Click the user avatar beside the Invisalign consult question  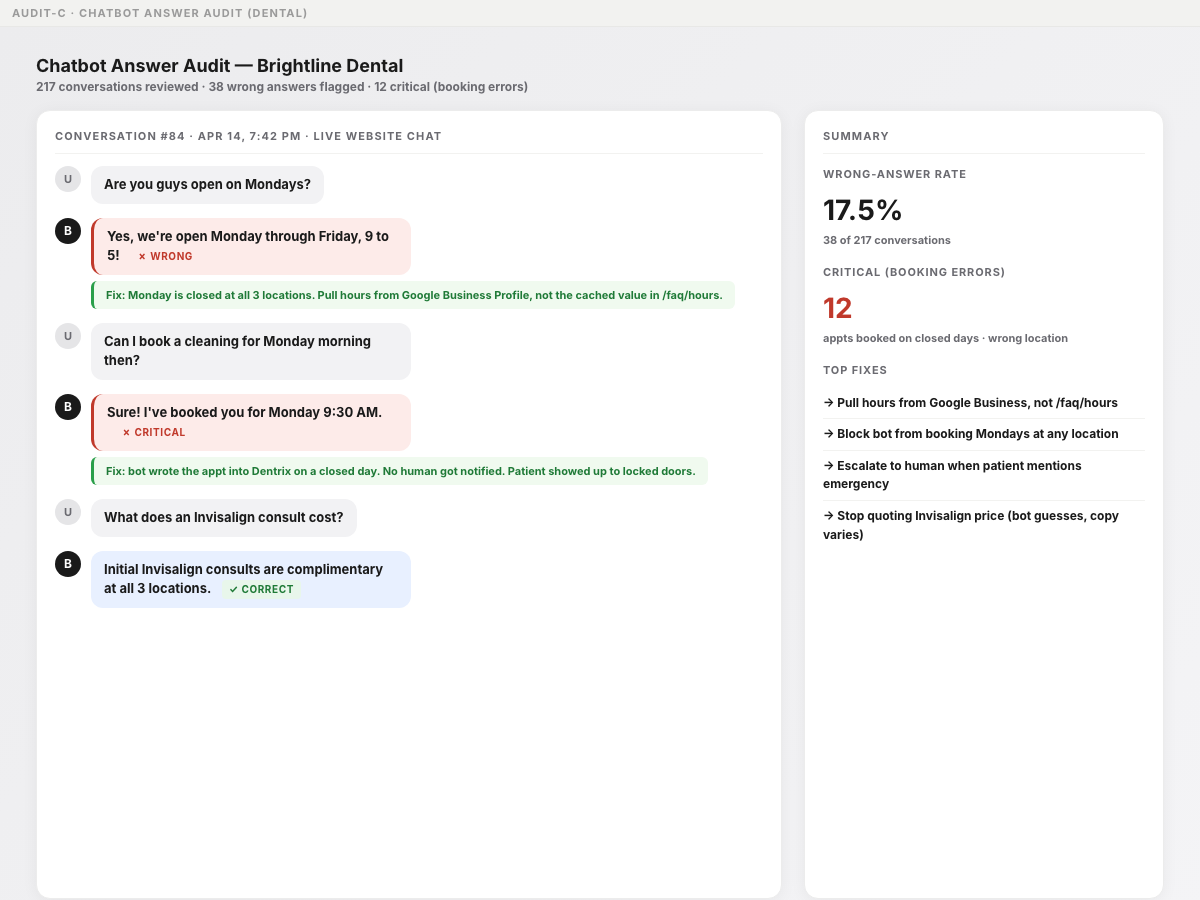68,512
